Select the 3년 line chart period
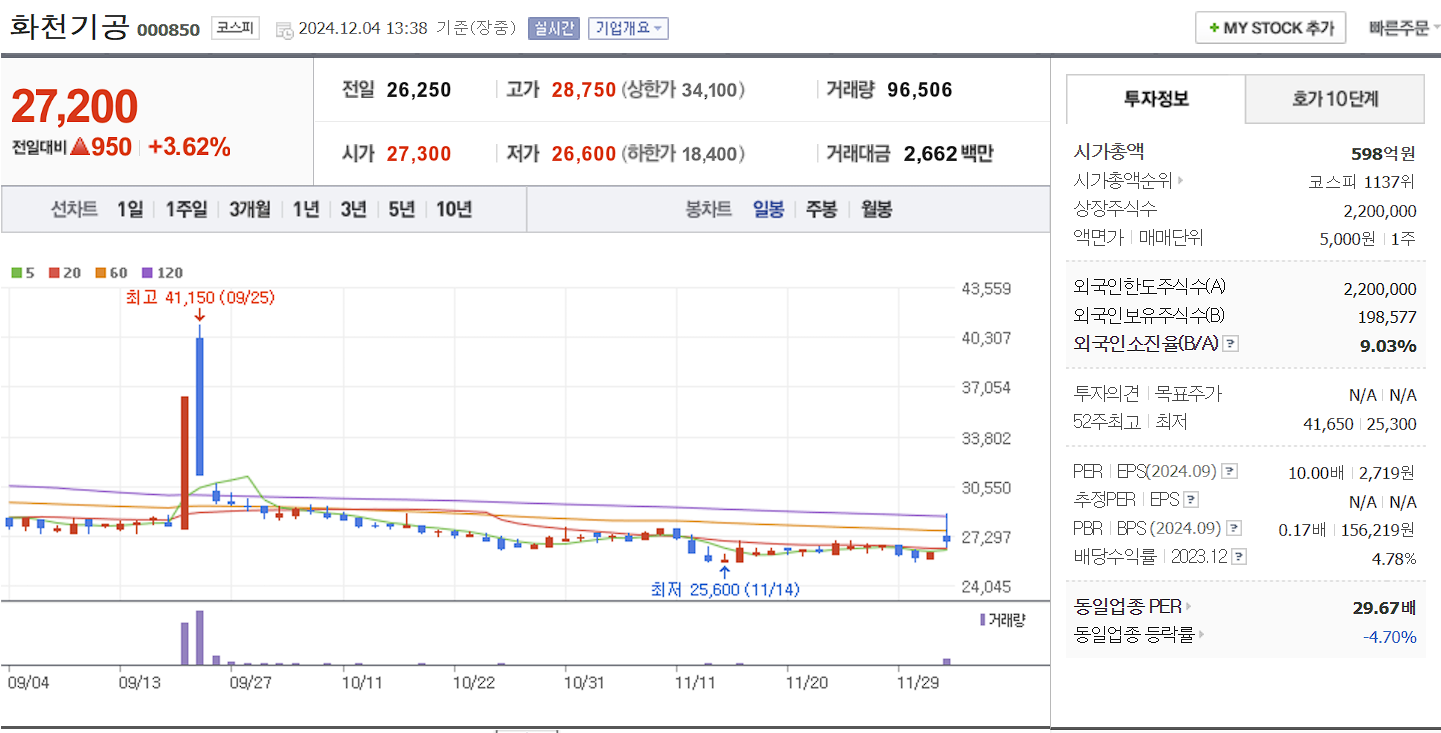Image resolution: width=1441 pixels, height=733 pixels. click(x=353, y=209)
